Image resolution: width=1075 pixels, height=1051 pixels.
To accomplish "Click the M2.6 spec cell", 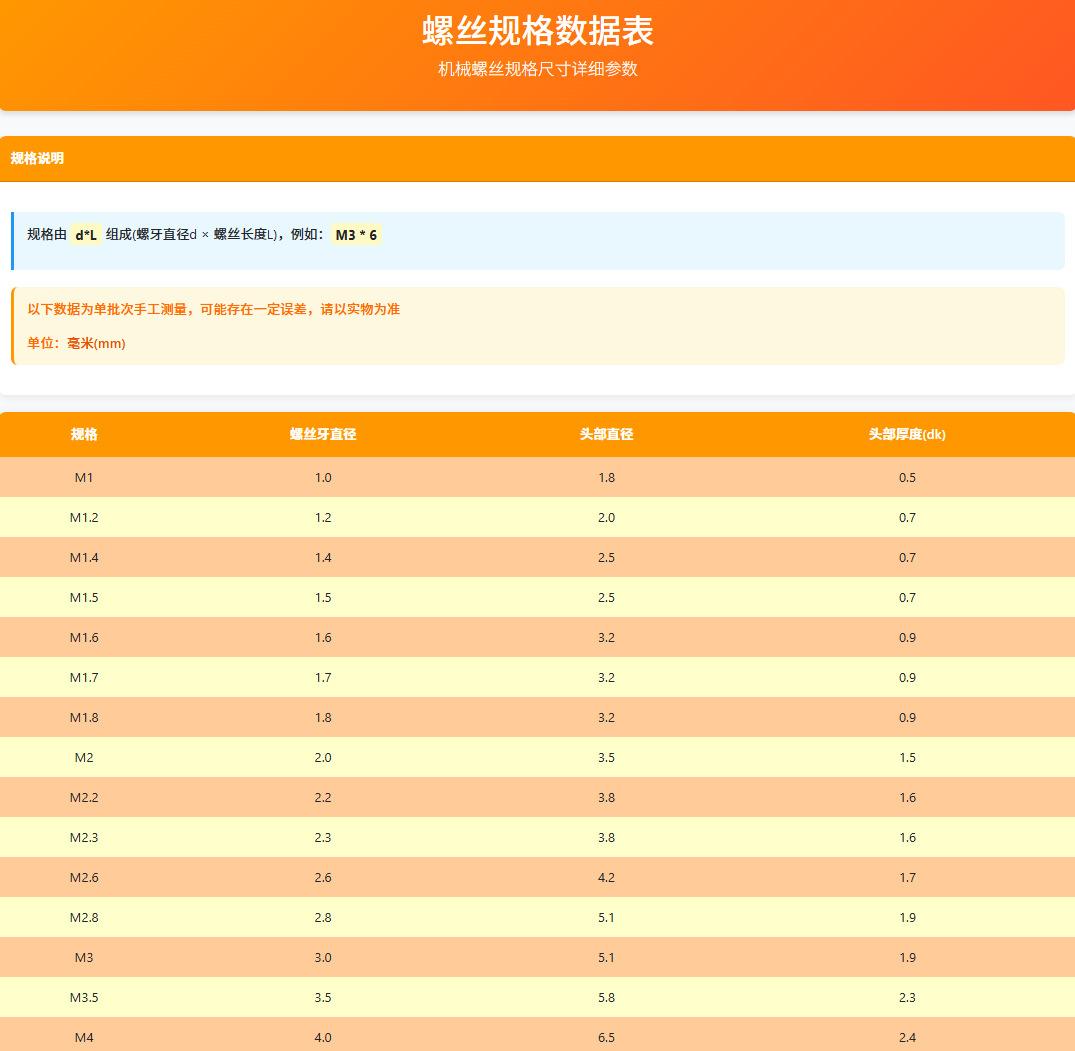I will 84,877.
